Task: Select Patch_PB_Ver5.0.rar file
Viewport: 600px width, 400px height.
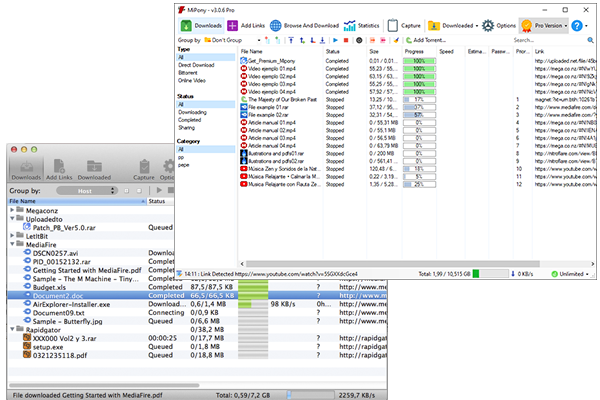Action: (64, 227)
